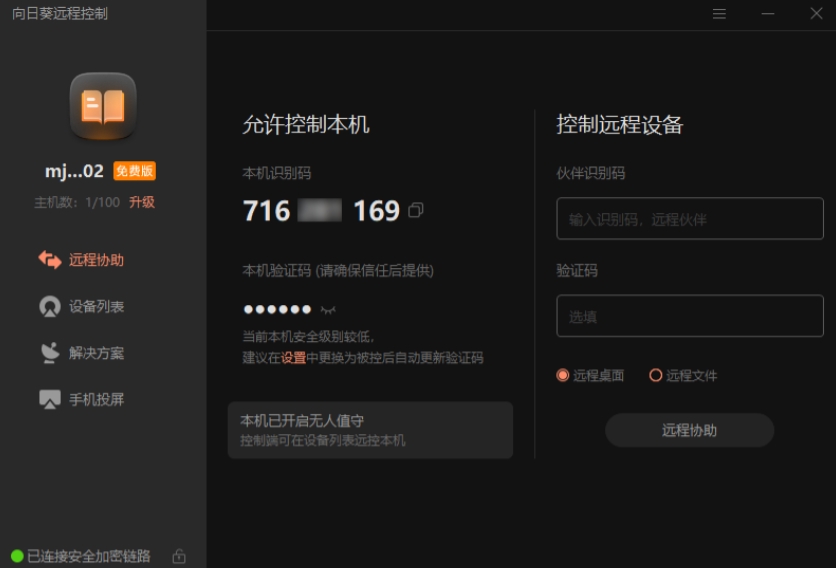Click the orange book avatar icon

(103, 106)
